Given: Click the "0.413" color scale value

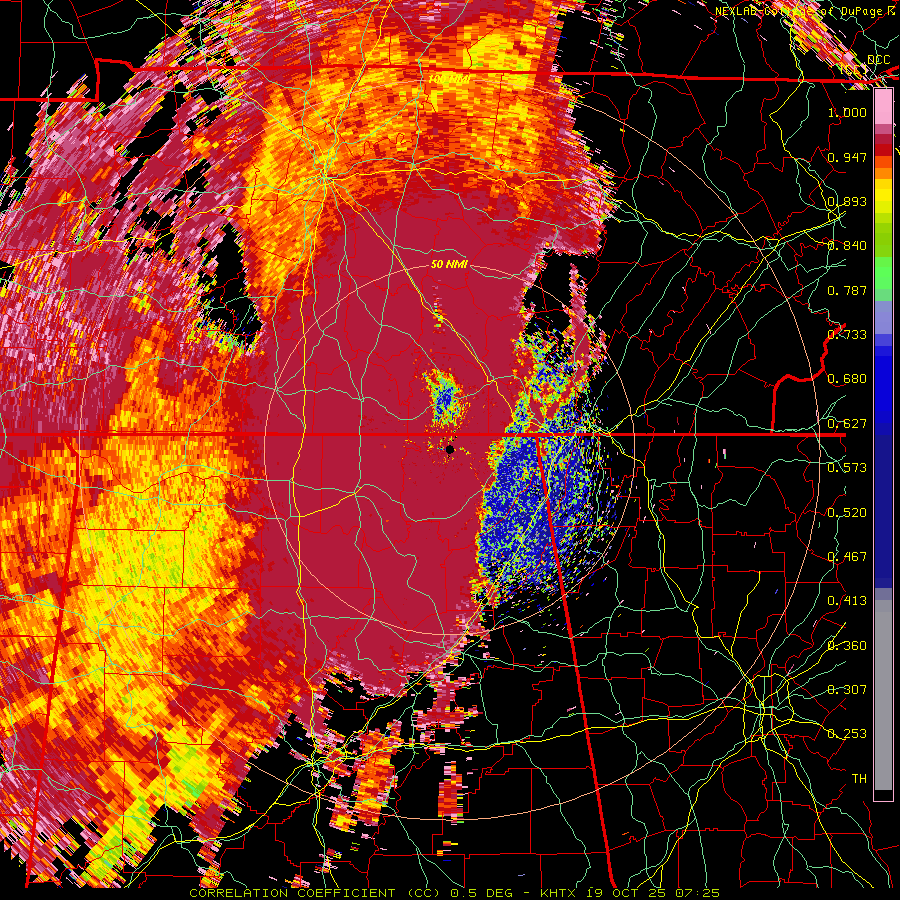Looking at the screenshot, I should point(847,601).
